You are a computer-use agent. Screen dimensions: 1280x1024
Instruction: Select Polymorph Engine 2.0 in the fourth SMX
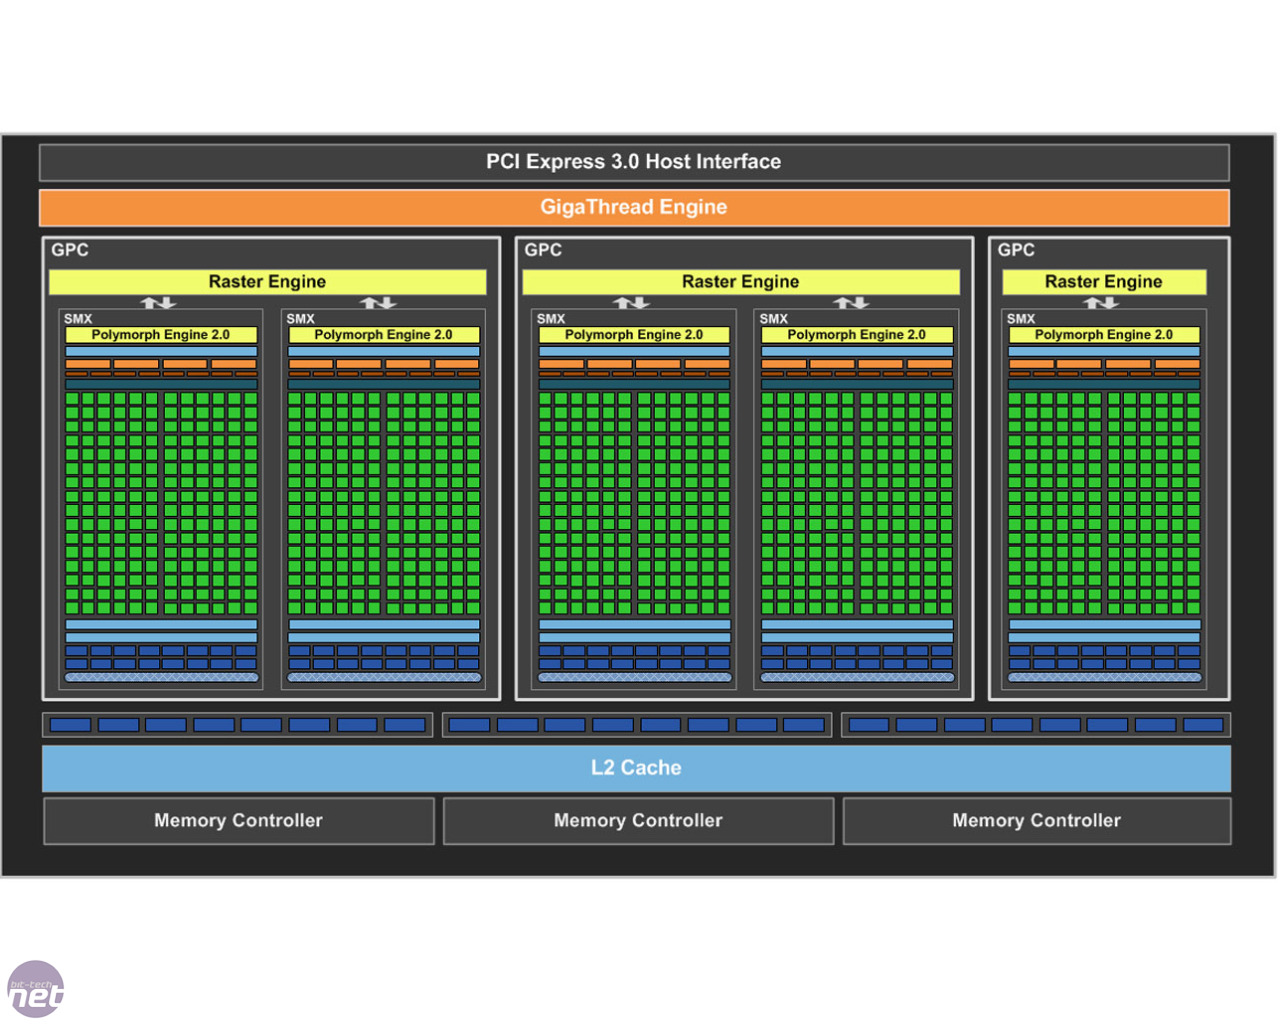coord(857,335)
